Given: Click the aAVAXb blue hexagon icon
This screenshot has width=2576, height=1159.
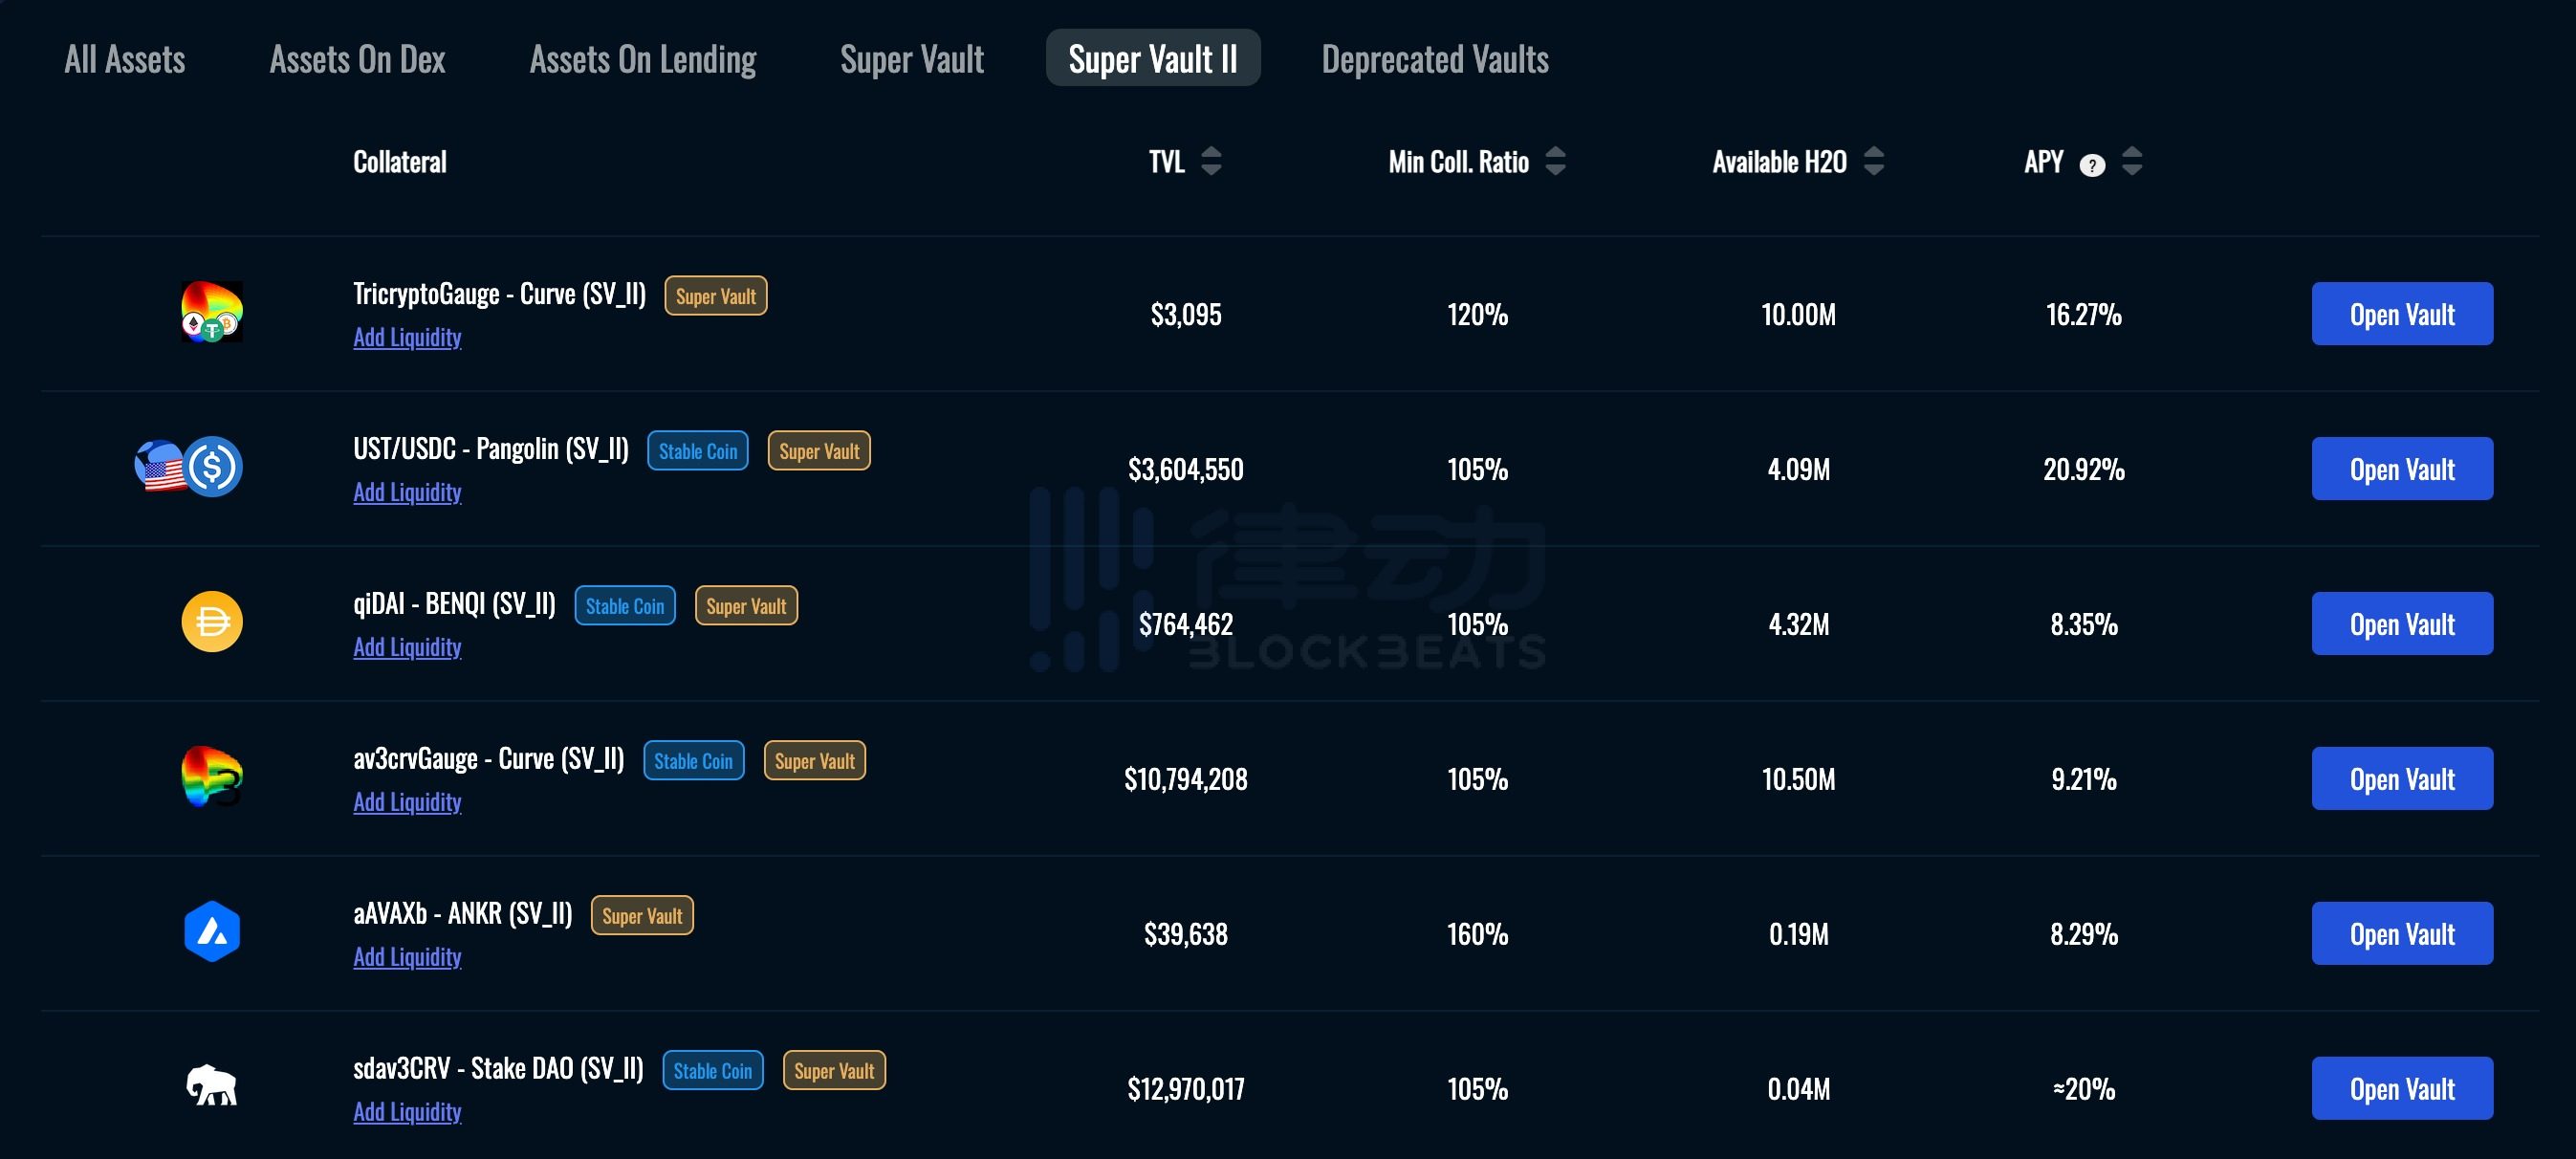Looking at the screenshot, I should (x=211, y=932).
